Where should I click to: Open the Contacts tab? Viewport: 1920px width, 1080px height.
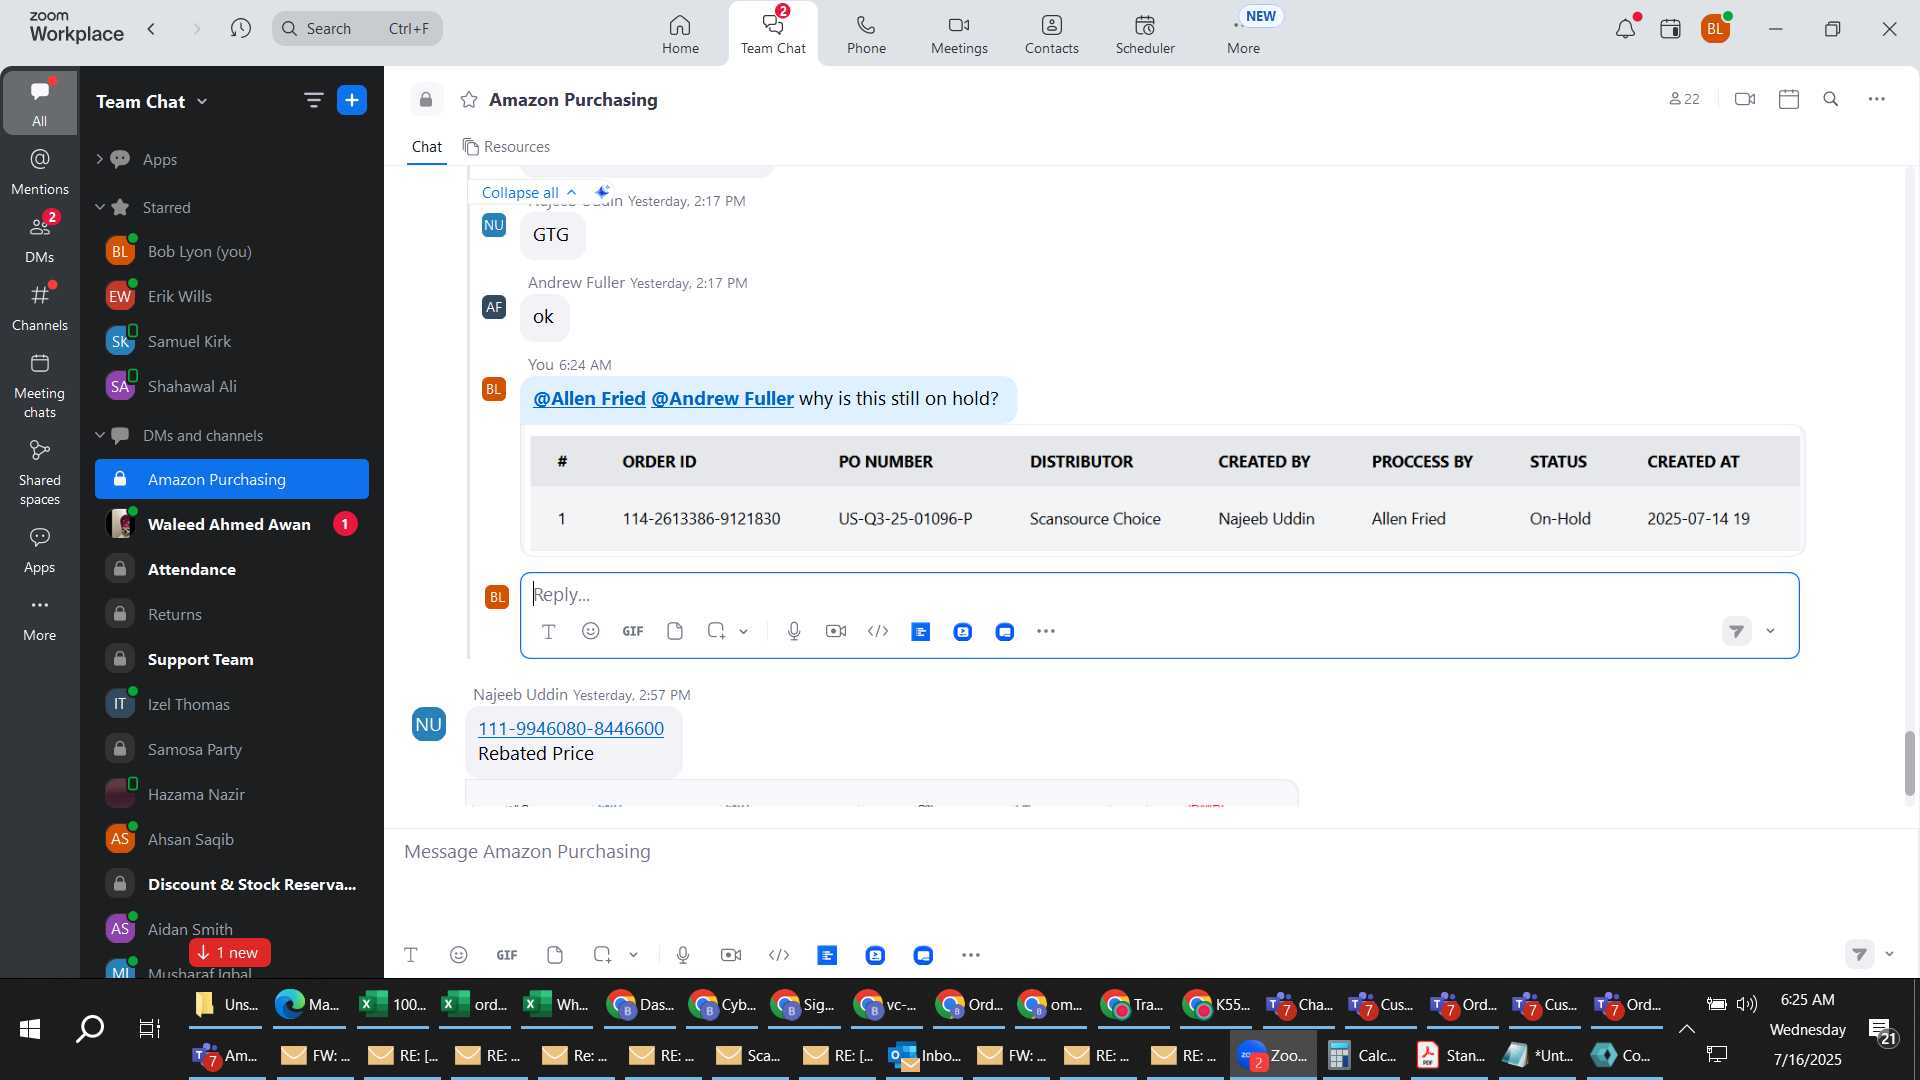(1051, 34)
